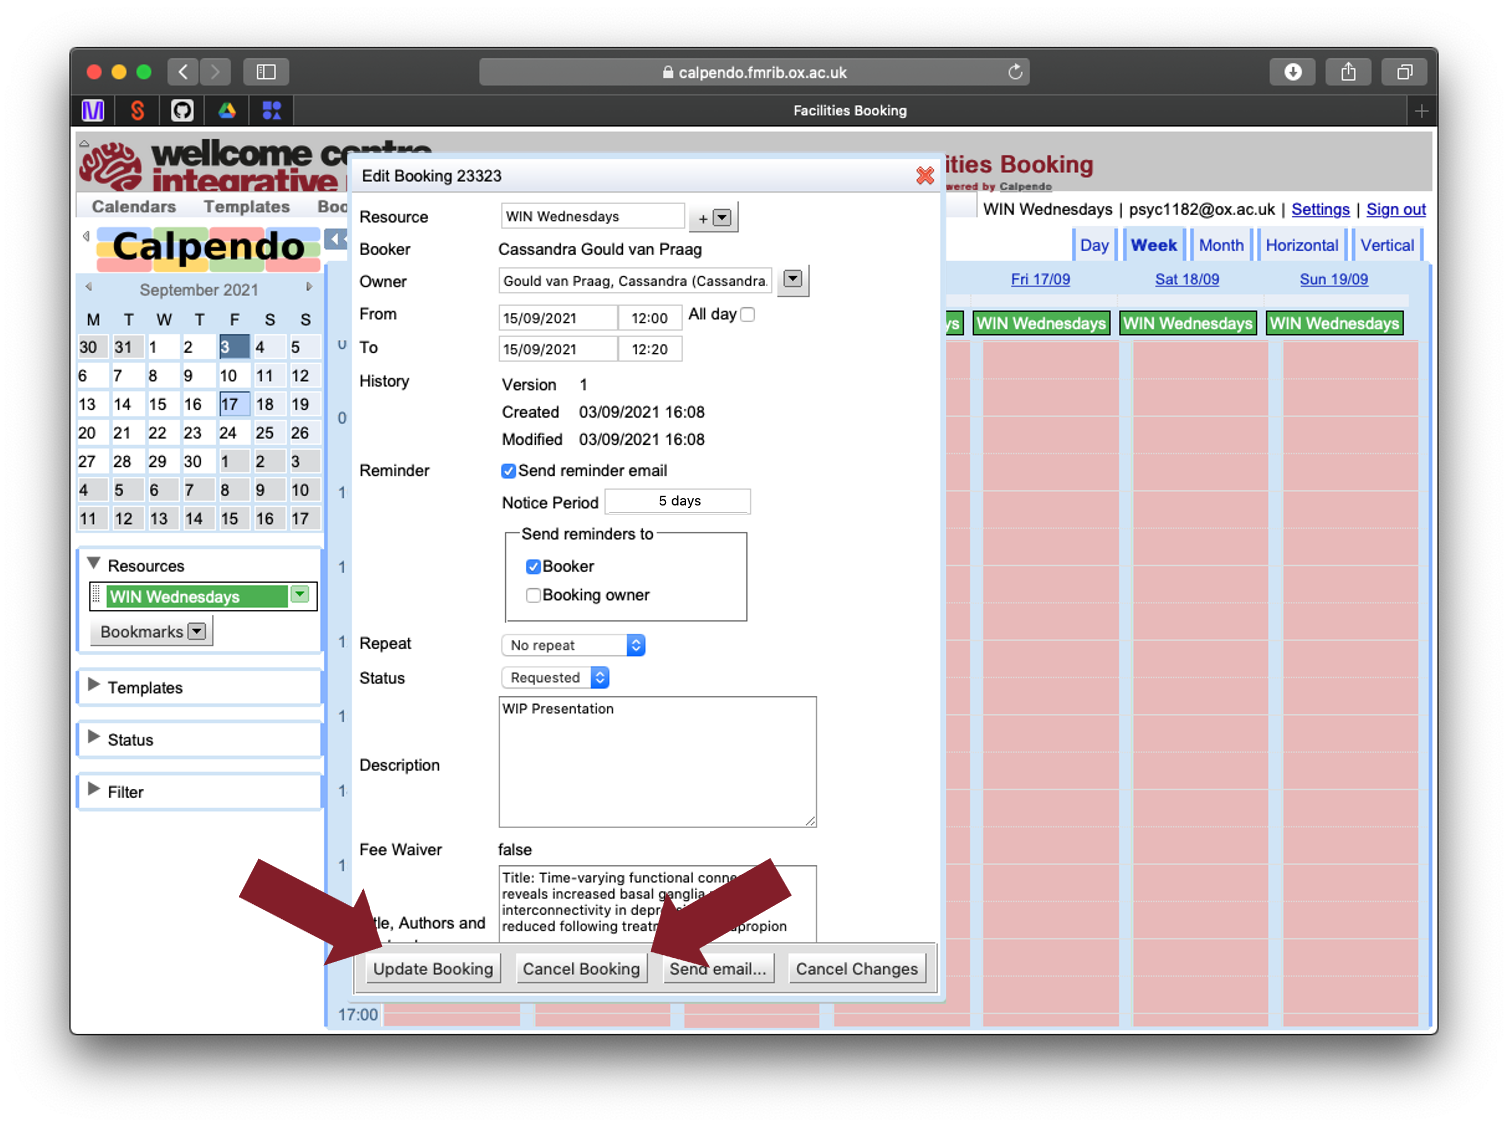Open the Google Drive bookmark favicon
Image resolution: width=1508 pixels, height=1127 pixels.
click(227, 111)
